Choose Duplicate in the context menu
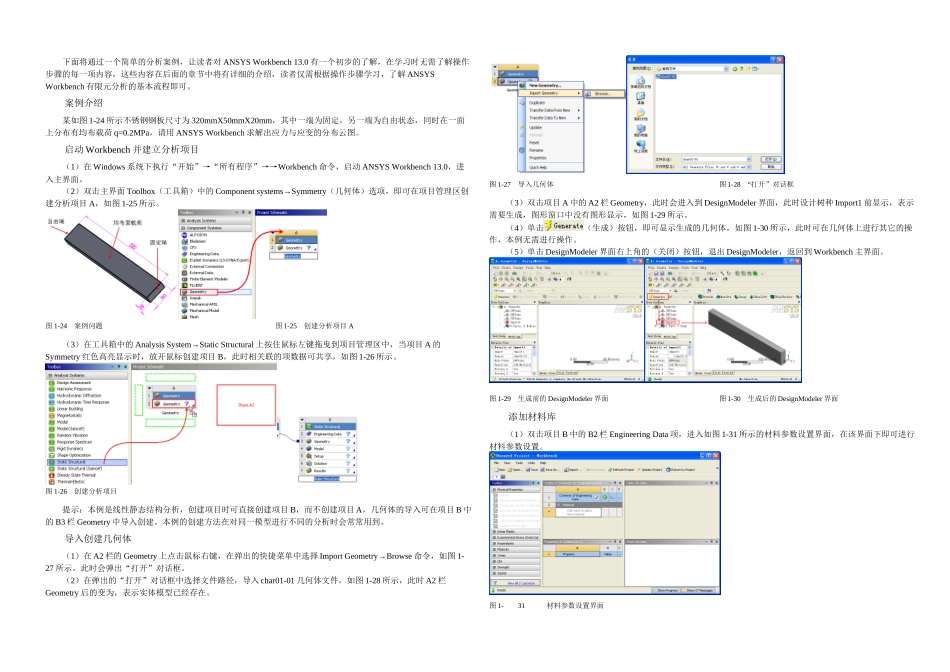Viewport: 950px width, 672px height. tap(551, 102)
